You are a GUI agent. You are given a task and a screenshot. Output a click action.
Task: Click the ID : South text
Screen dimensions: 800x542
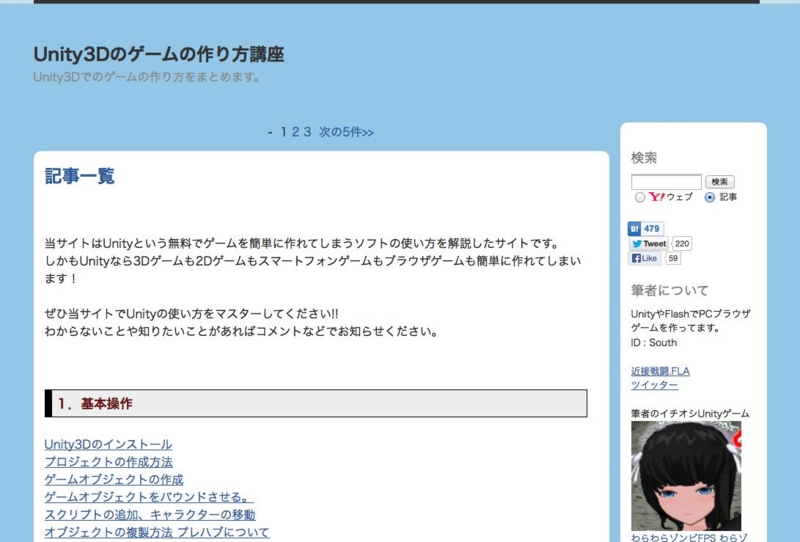click(654, 342)
